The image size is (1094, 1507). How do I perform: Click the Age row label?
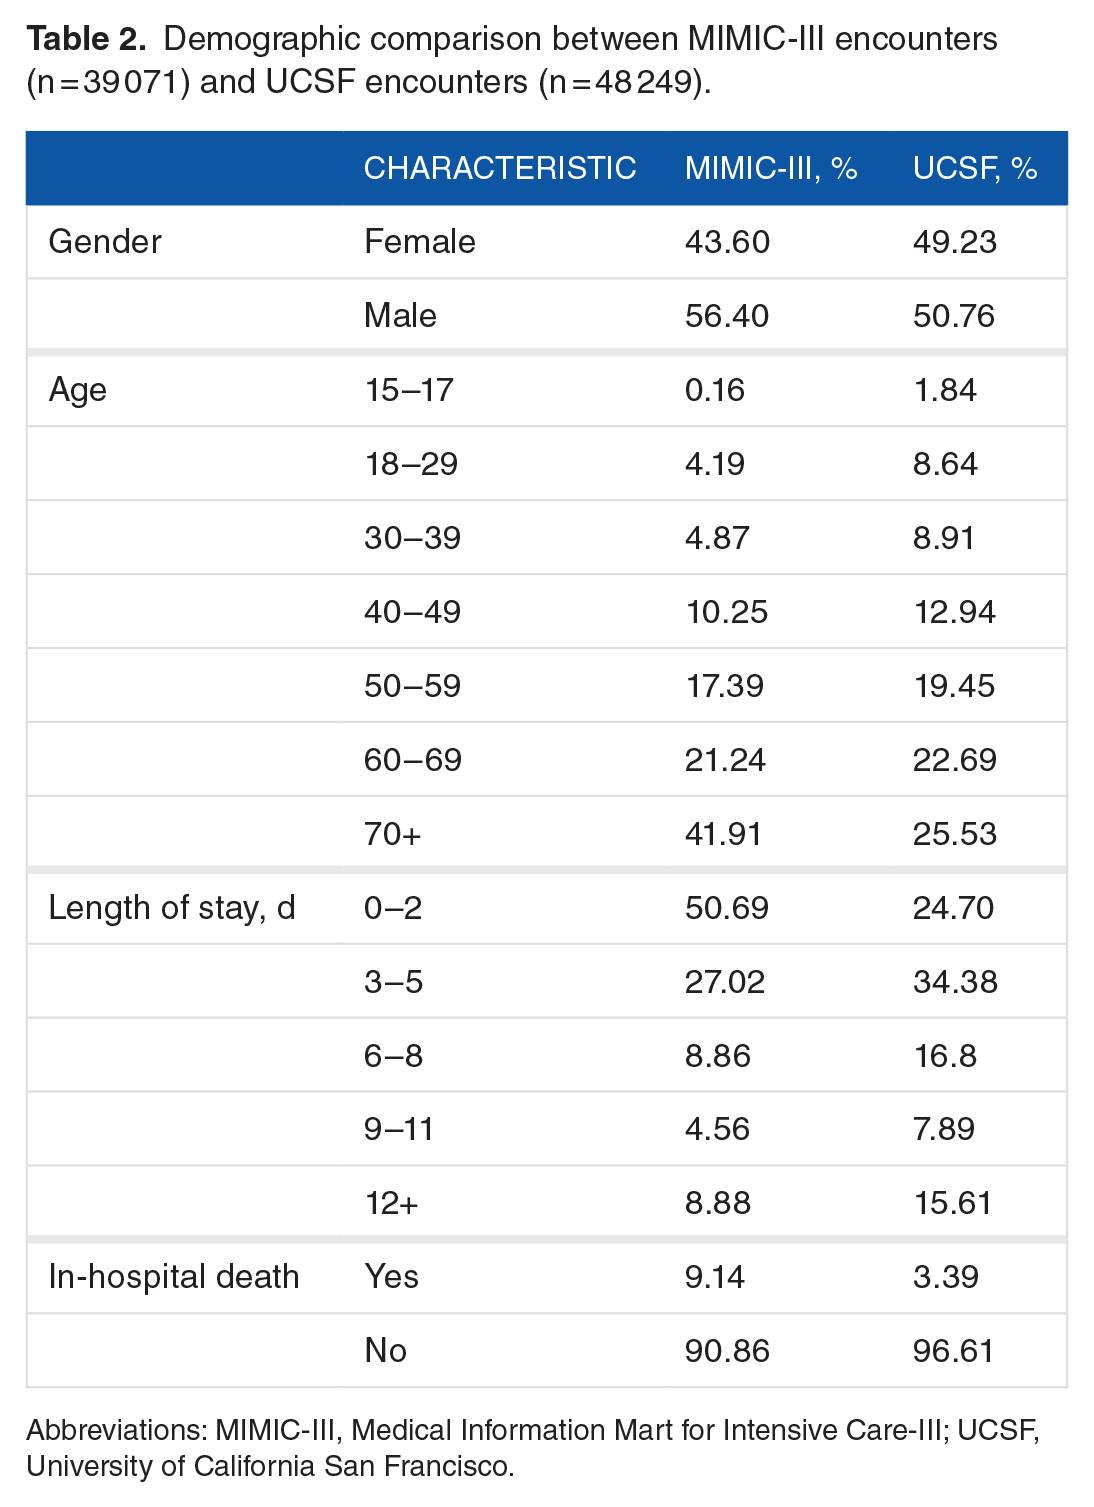[77, 390]
